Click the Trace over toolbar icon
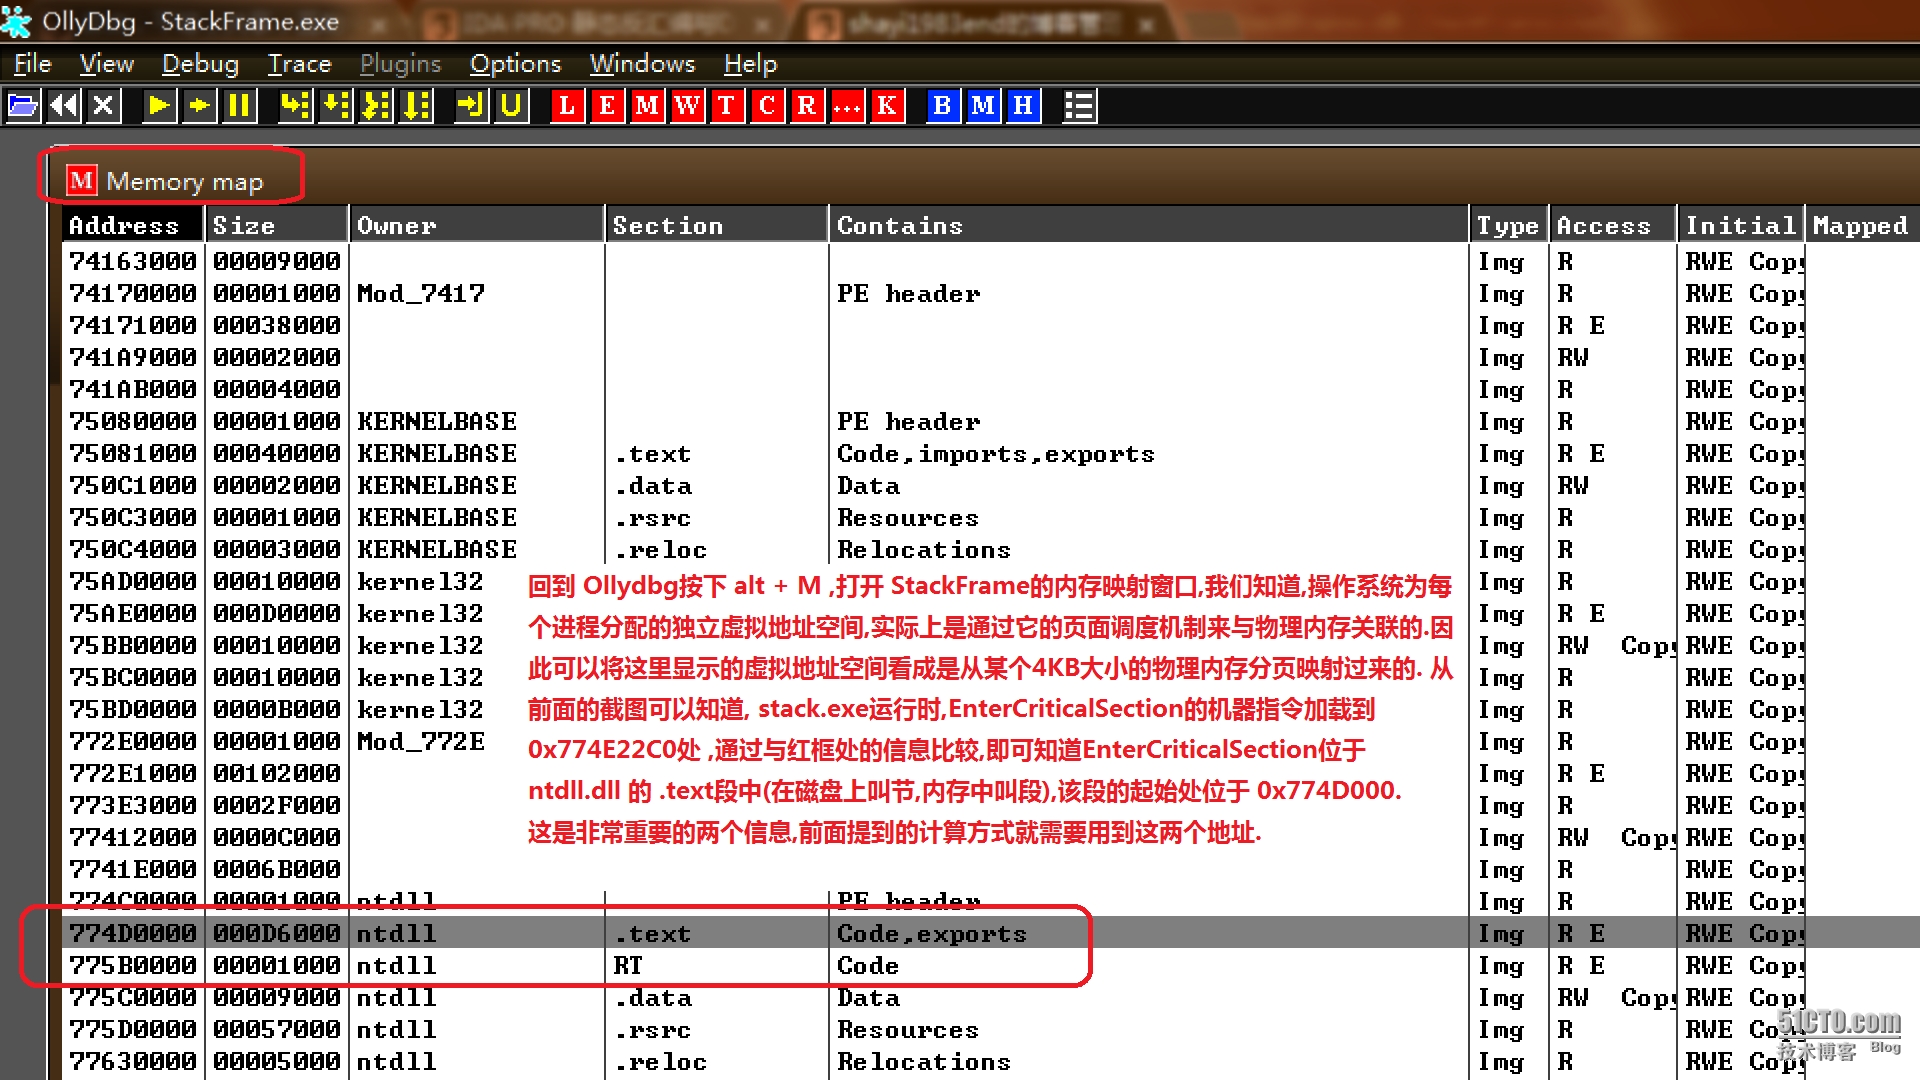The image size is (1920, 1080). point(415,105)
